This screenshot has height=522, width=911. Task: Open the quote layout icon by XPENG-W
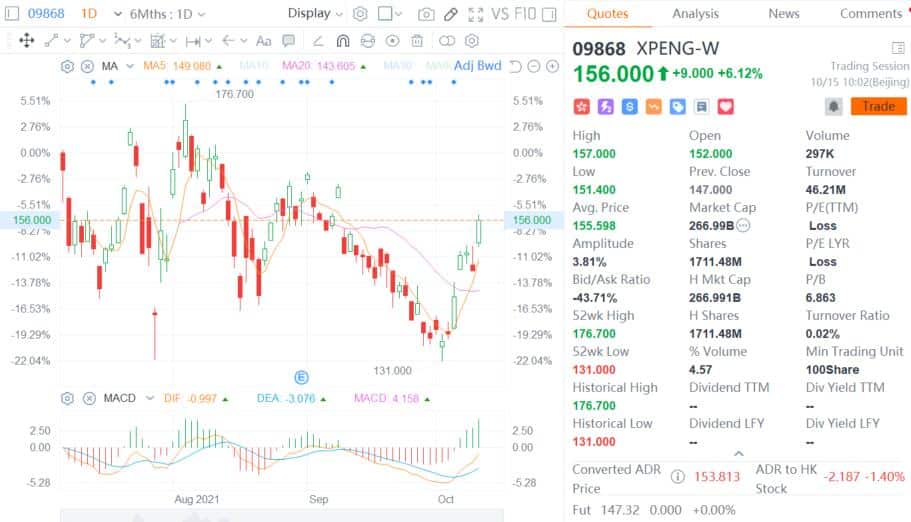(898, 48)
